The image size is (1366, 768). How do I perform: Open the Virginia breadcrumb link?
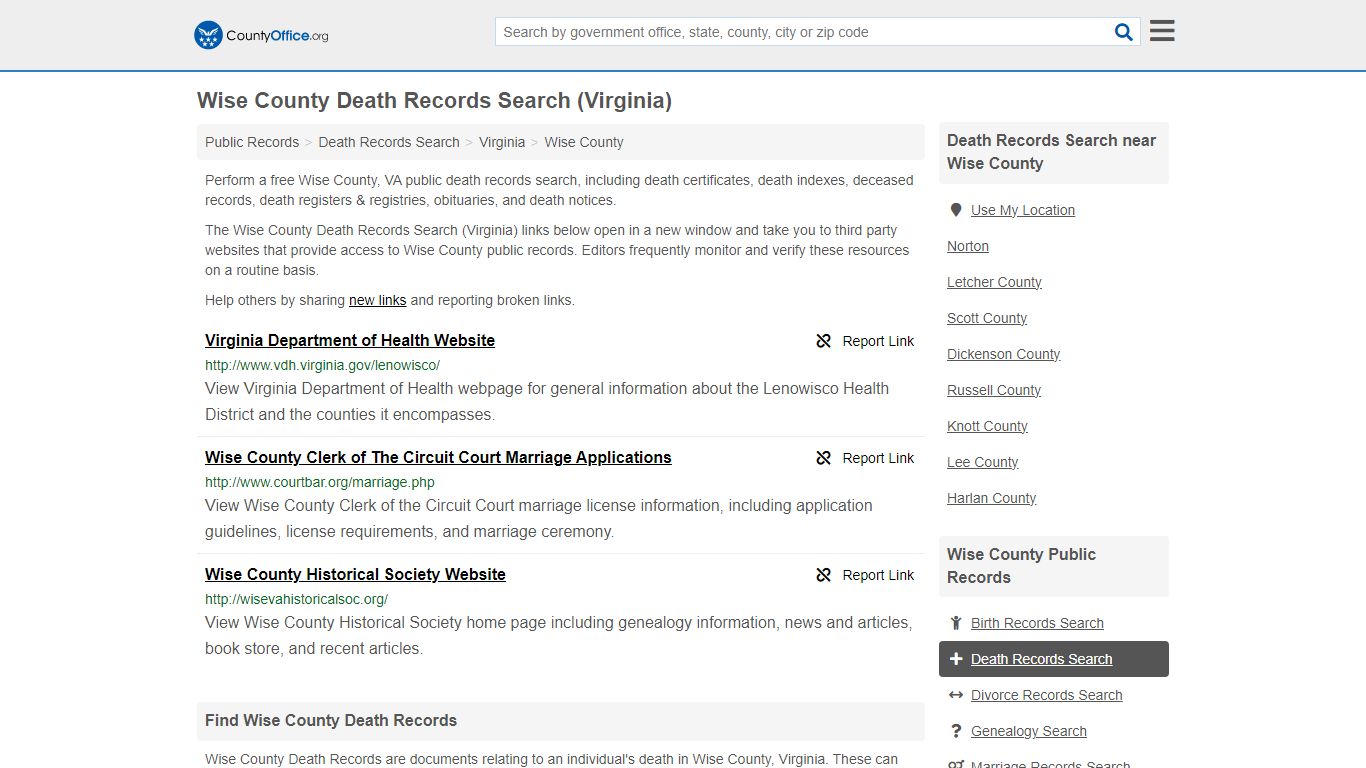tap(502, 142)
